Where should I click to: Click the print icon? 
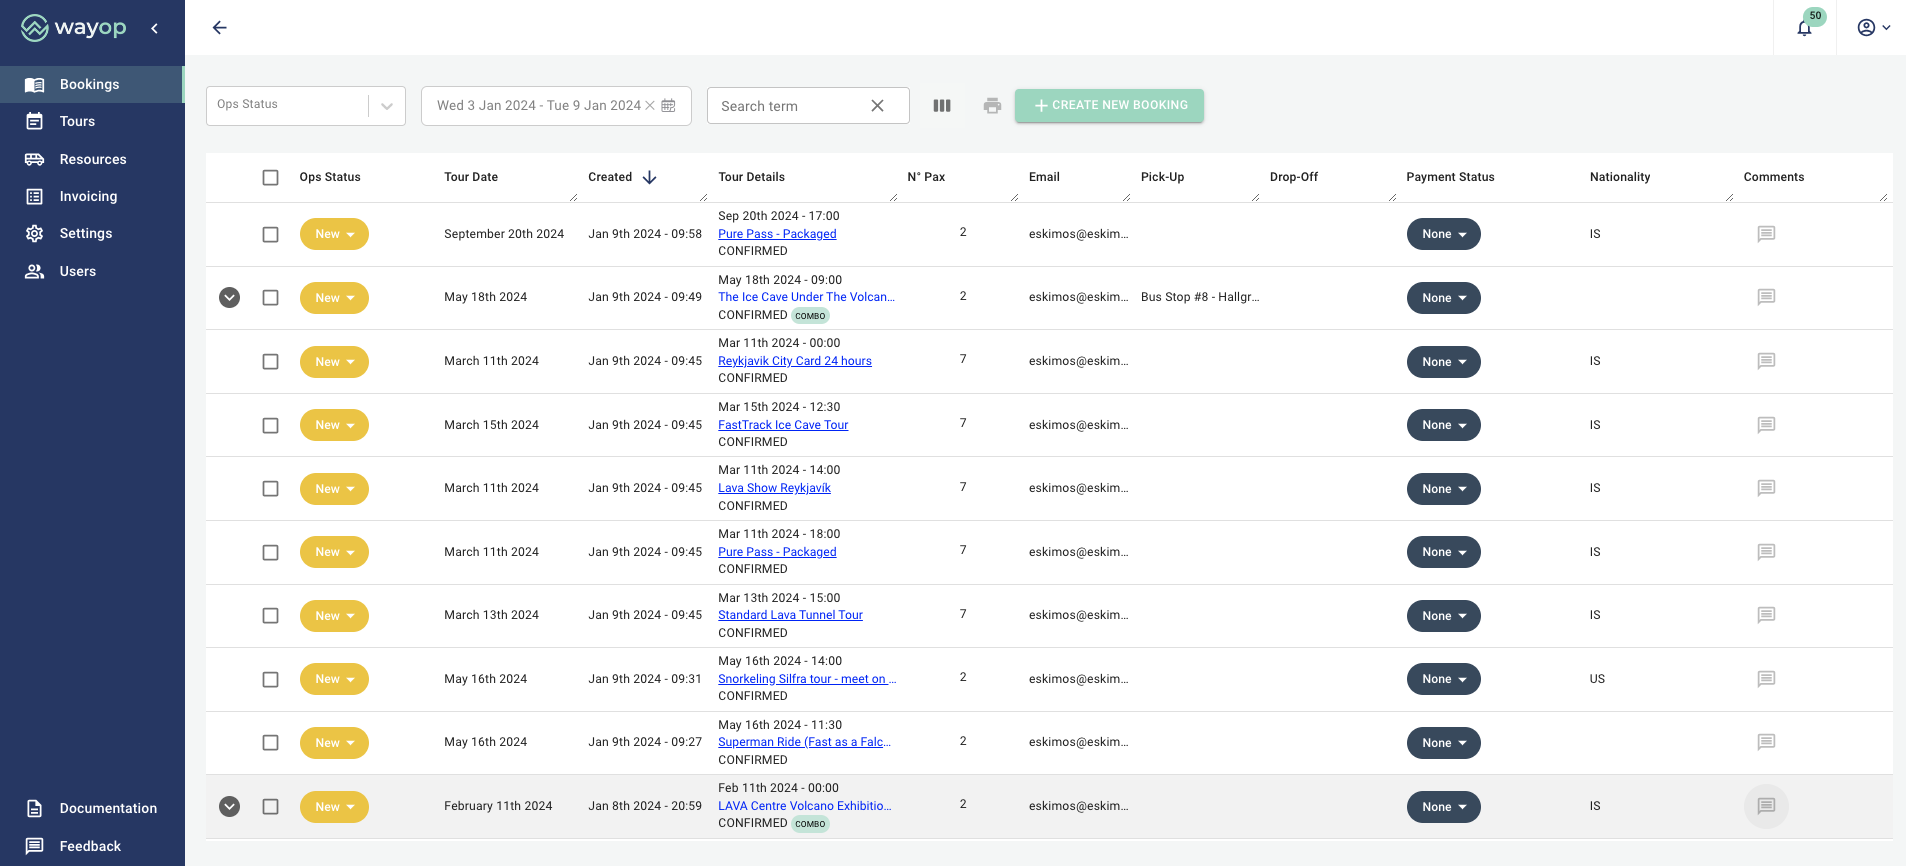(x=992, y=106)
